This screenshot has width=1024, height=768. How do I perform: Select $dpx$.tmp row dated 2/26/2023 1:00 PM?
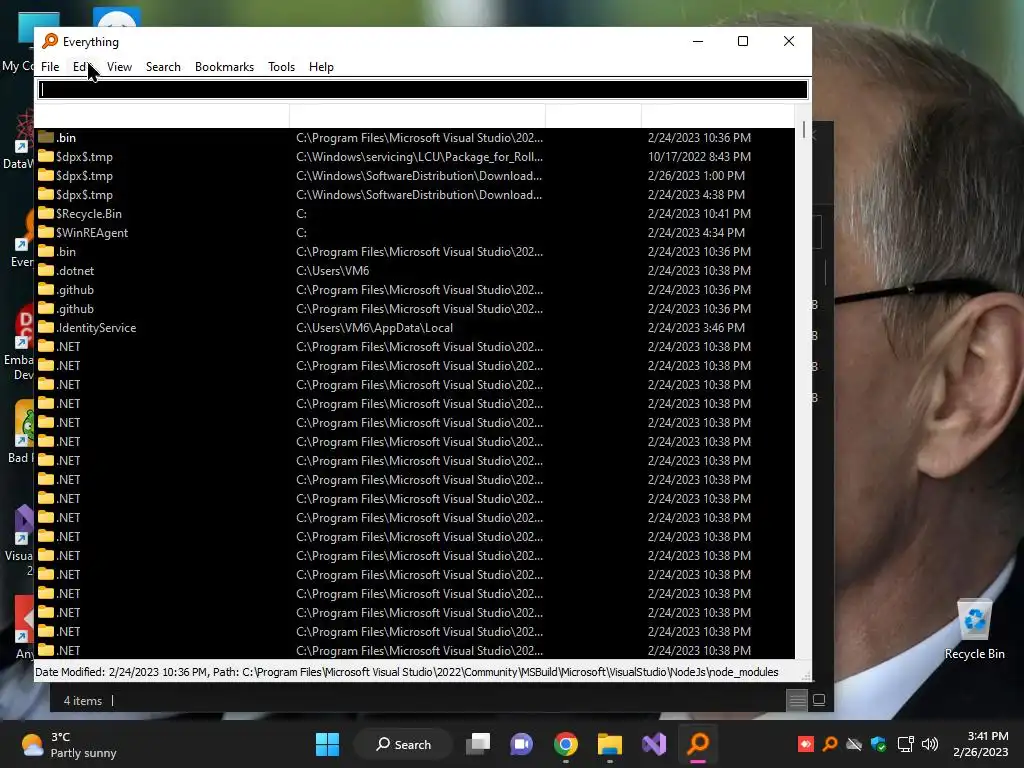[x=415, y=176]
